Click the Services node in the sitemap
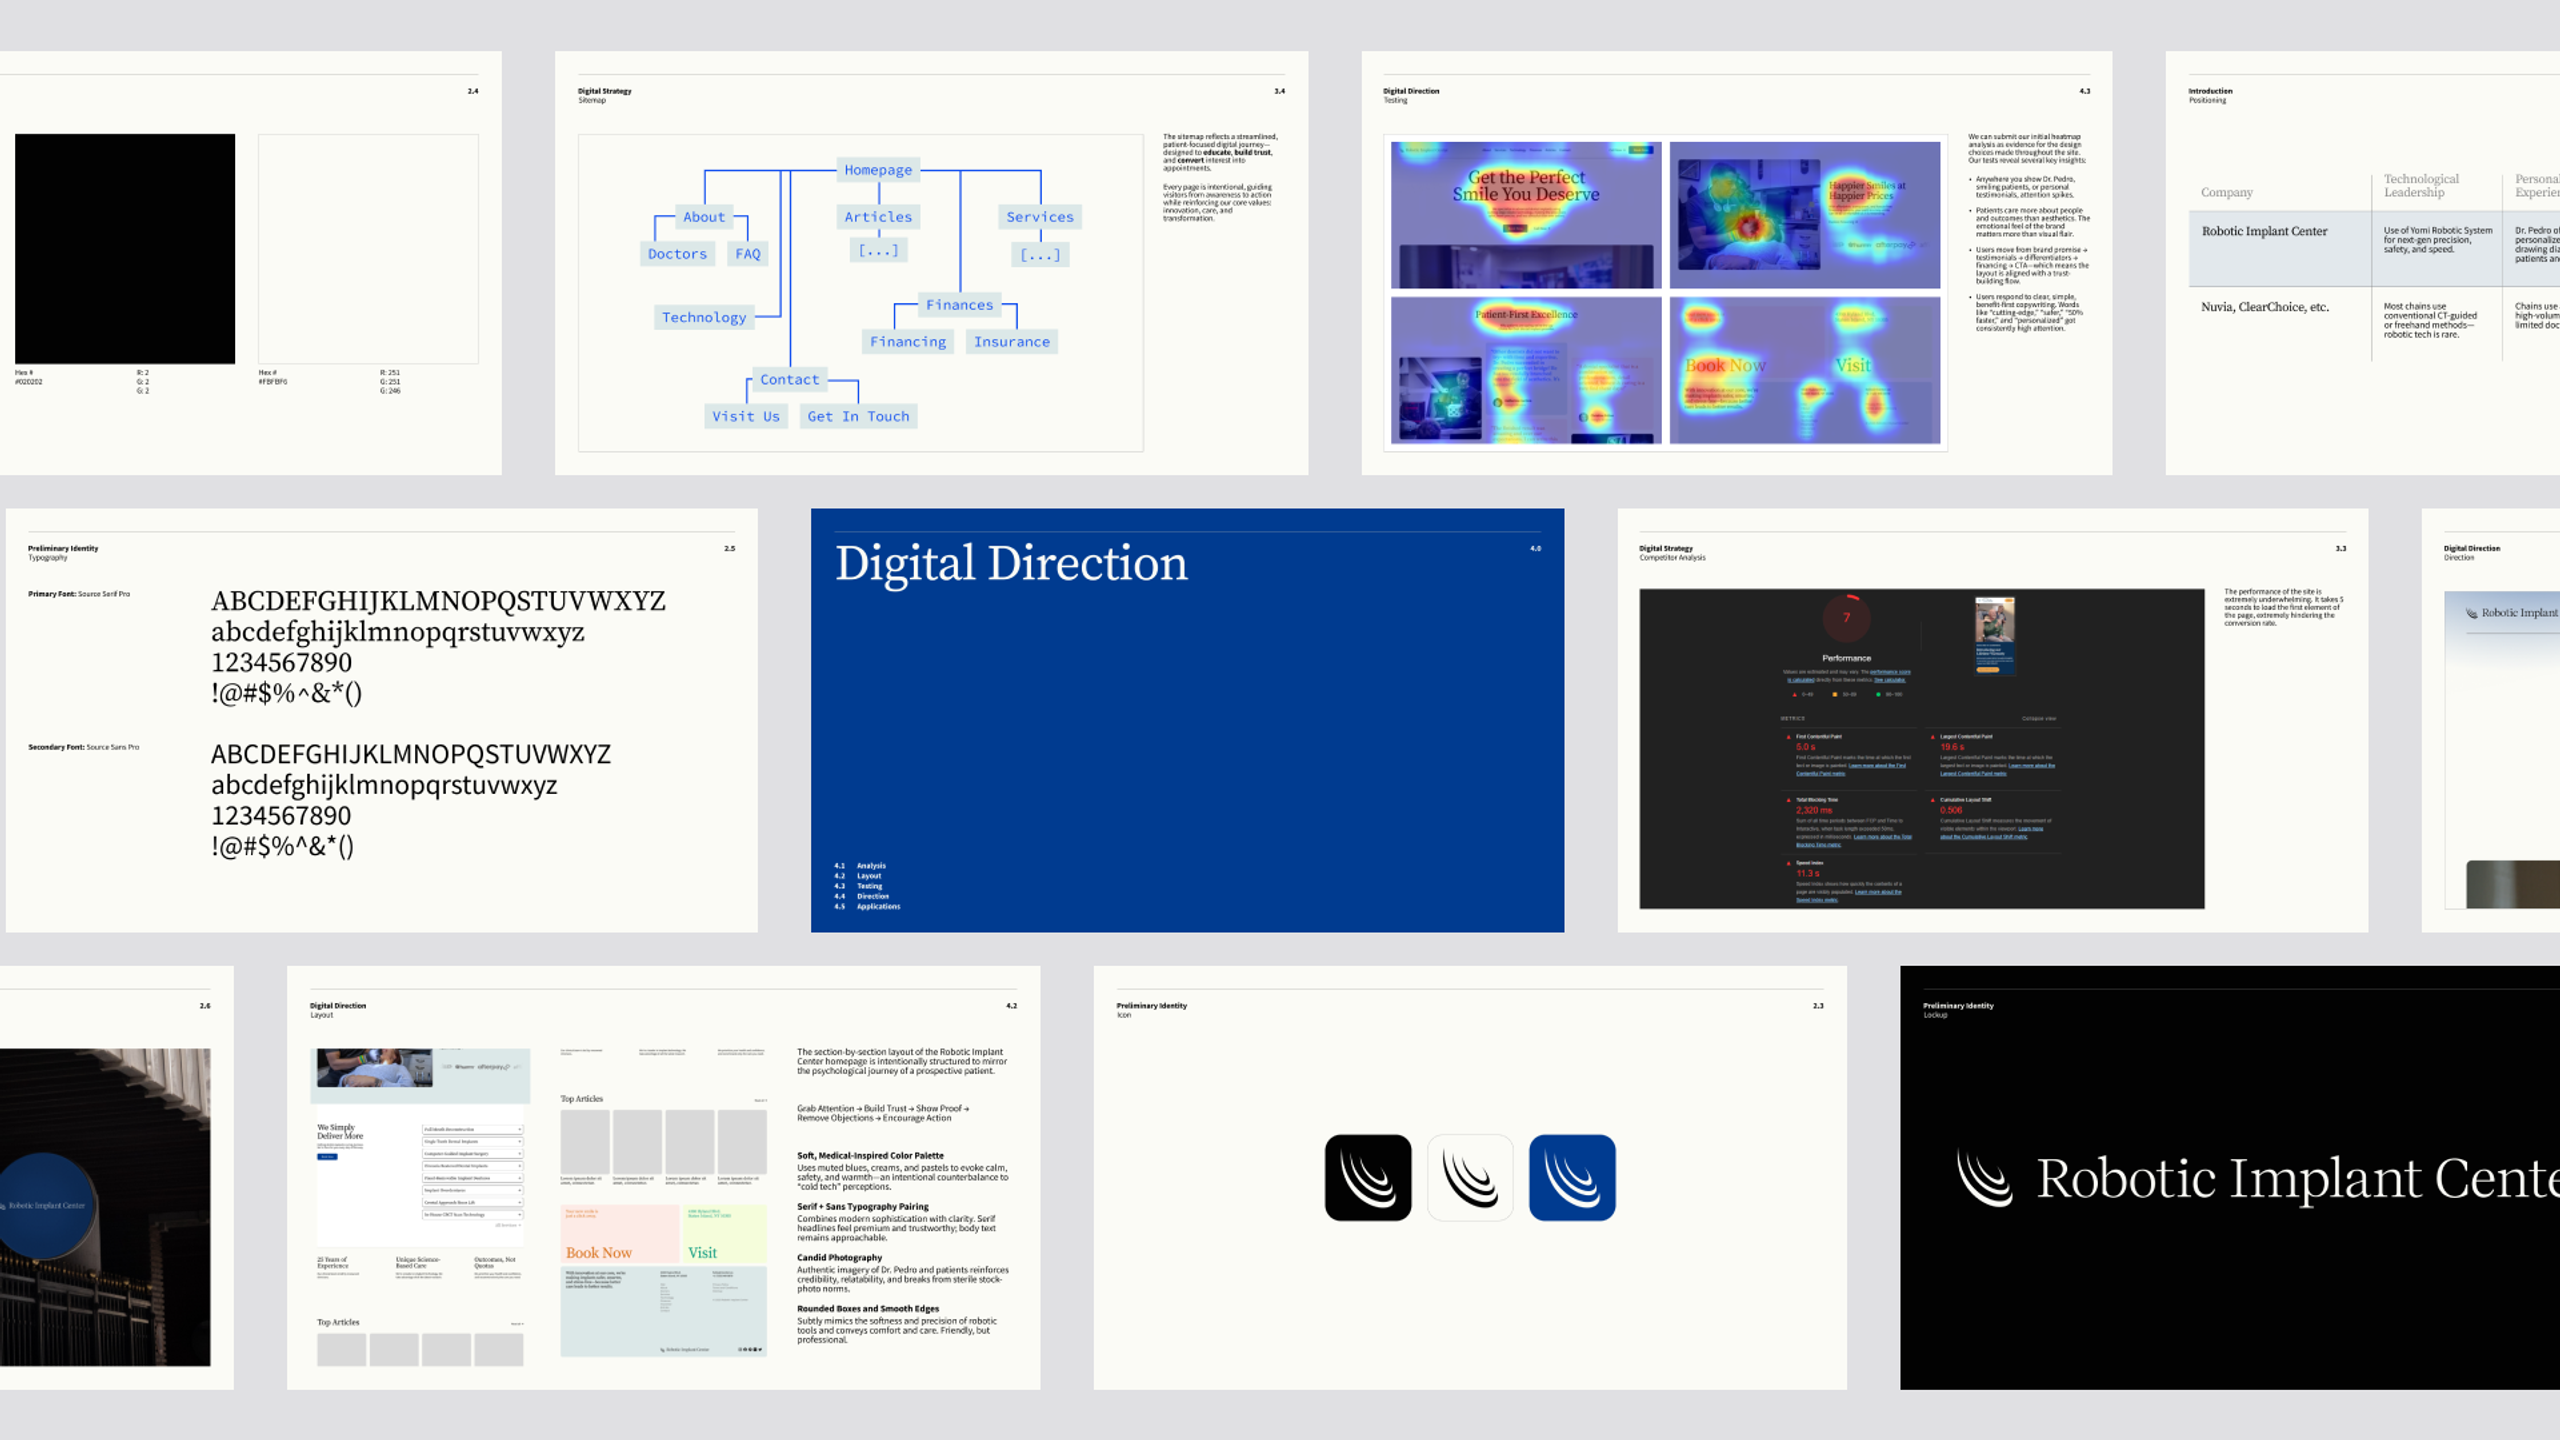This screenshot has width=2560, height=1440. (x=1040, y=217)
